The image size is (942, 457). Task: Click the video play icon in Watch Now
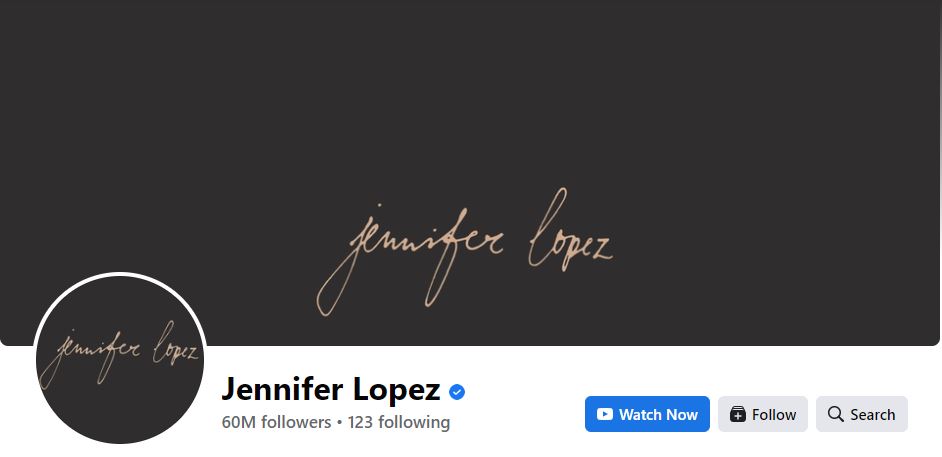[x=604, y=414]
